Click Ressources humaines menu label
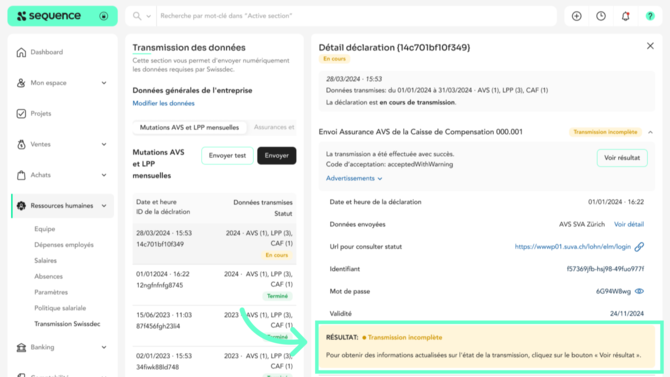This screenshot has height=377, width=670. (62, 206)
